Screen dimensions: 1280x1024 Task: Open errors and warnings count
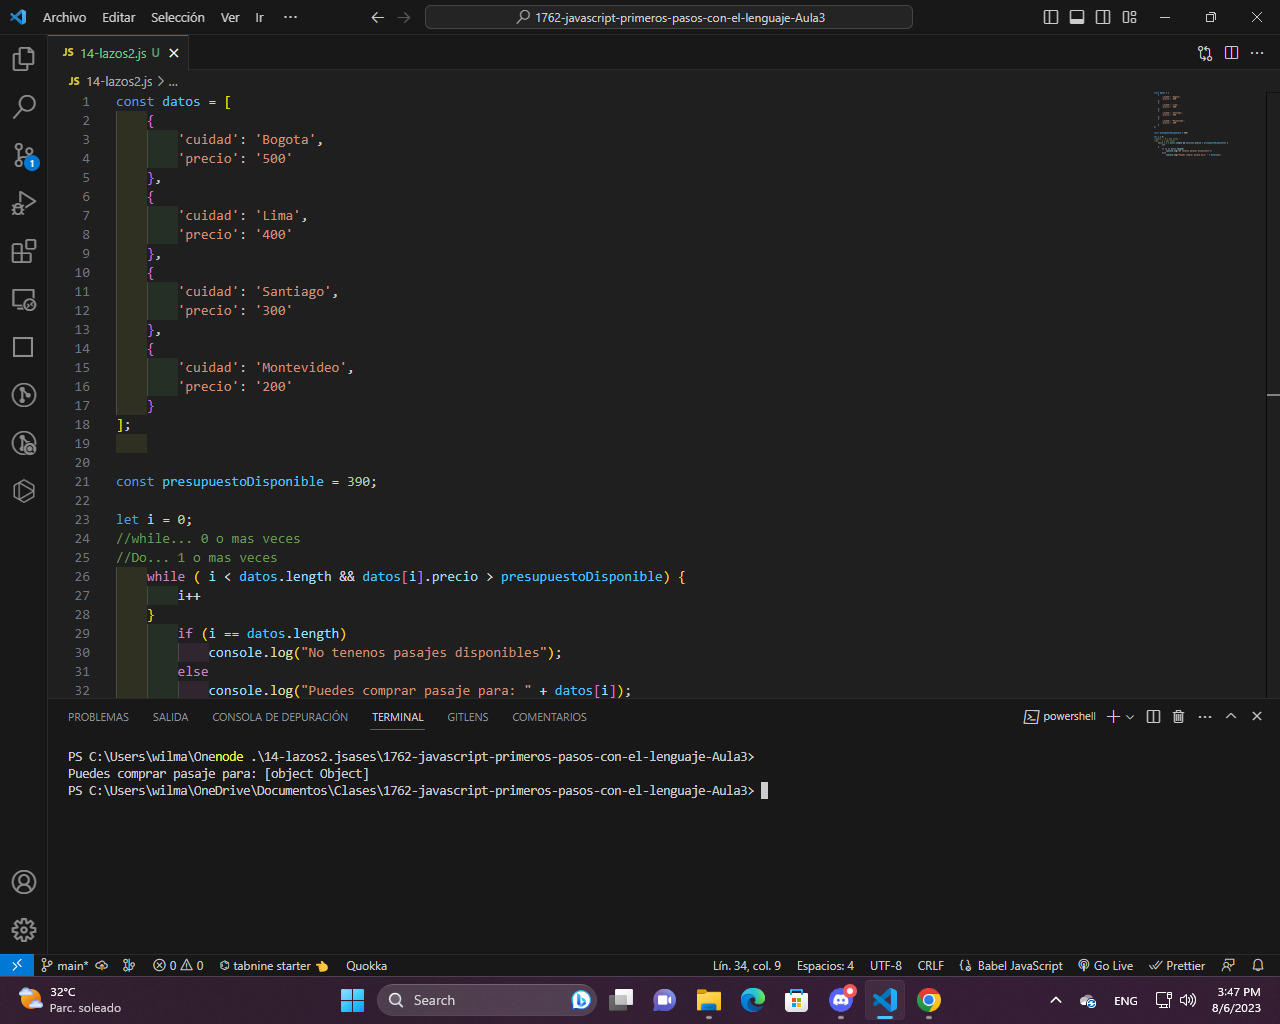click(178, 965)
